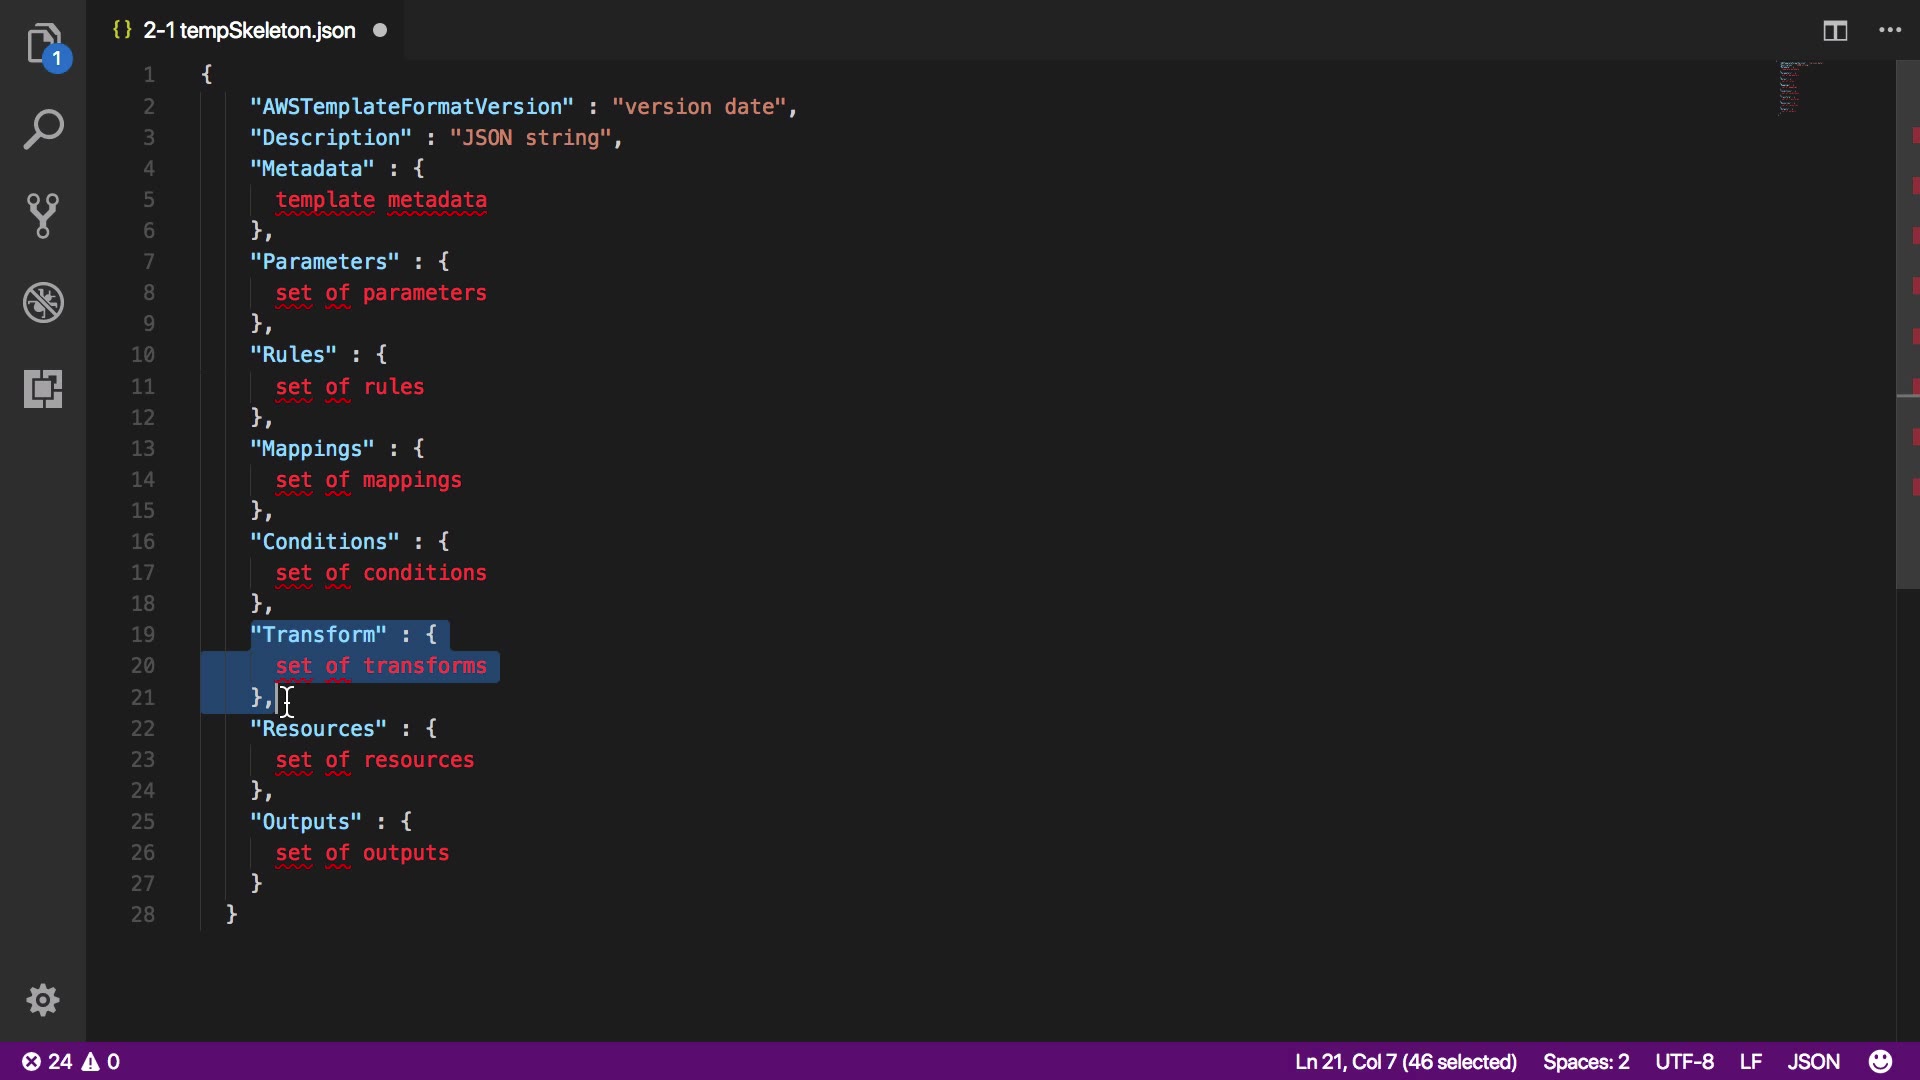Open the editor More Actions ellipsis

coord(1890,31)
